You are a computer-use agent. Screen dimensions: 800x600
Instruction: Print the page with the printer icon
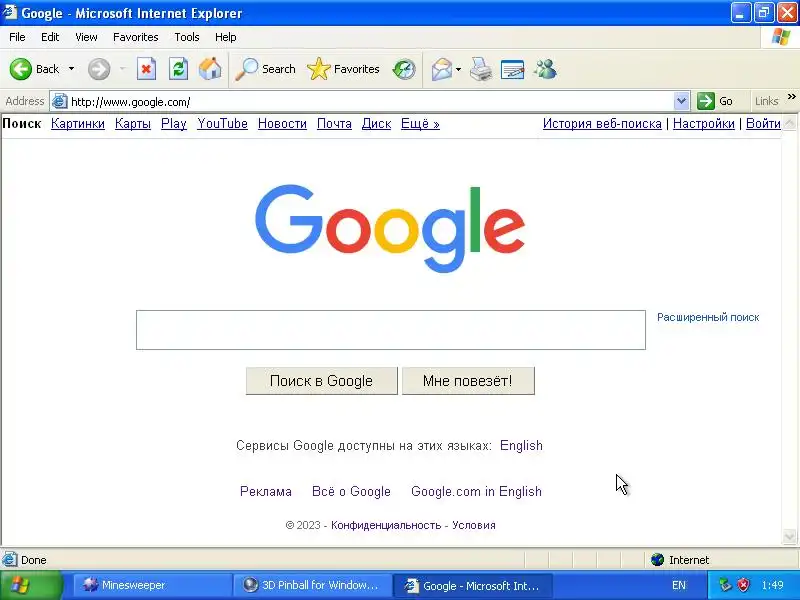(x=481, y=69)
